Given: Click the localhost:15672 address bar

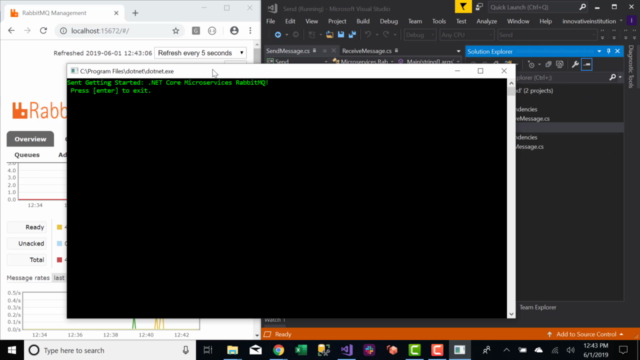Looking at the screenshot, I should pos(120,31).
